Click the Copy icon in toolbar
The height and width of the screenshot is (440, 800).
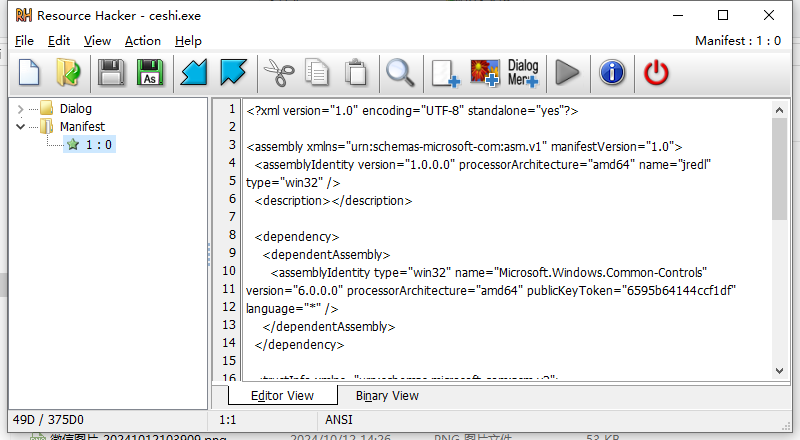[317, 72]
